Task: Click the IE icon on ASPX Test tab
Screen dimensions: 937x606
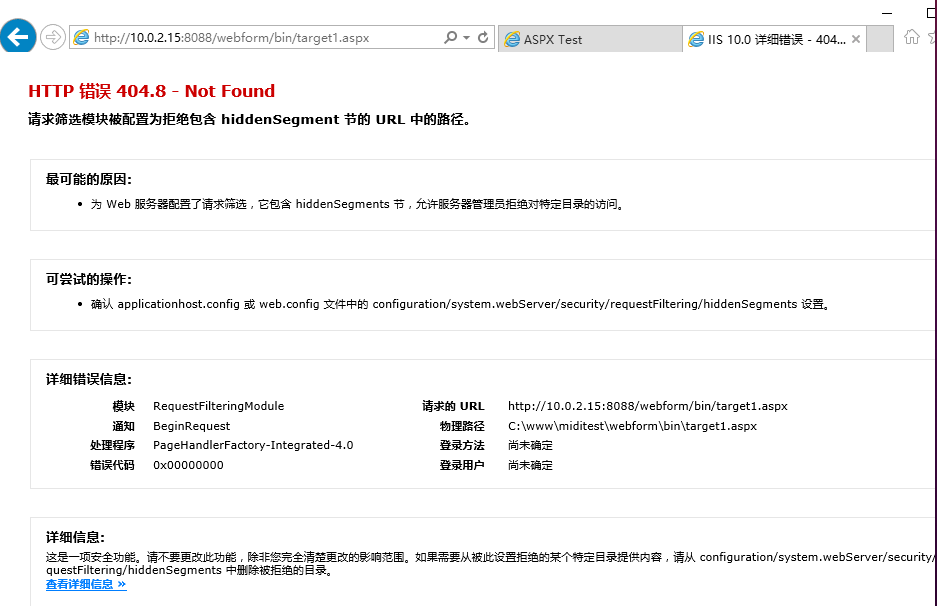Action: (512, 39)
